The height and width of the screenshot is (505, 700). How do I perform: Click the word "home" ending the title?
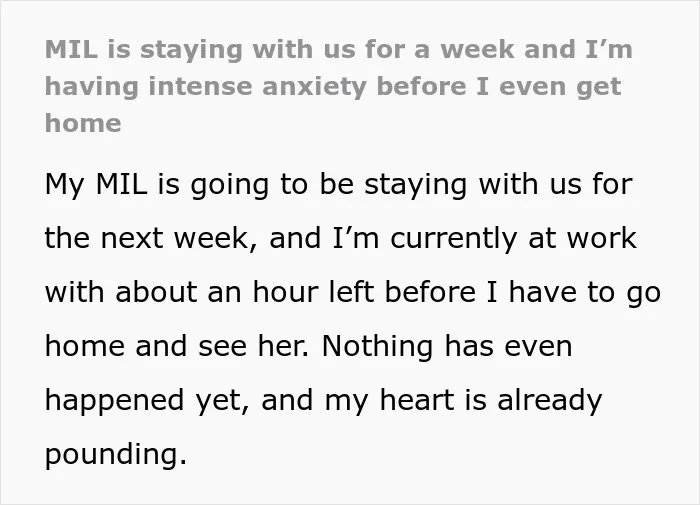click(x=83, y=123)
